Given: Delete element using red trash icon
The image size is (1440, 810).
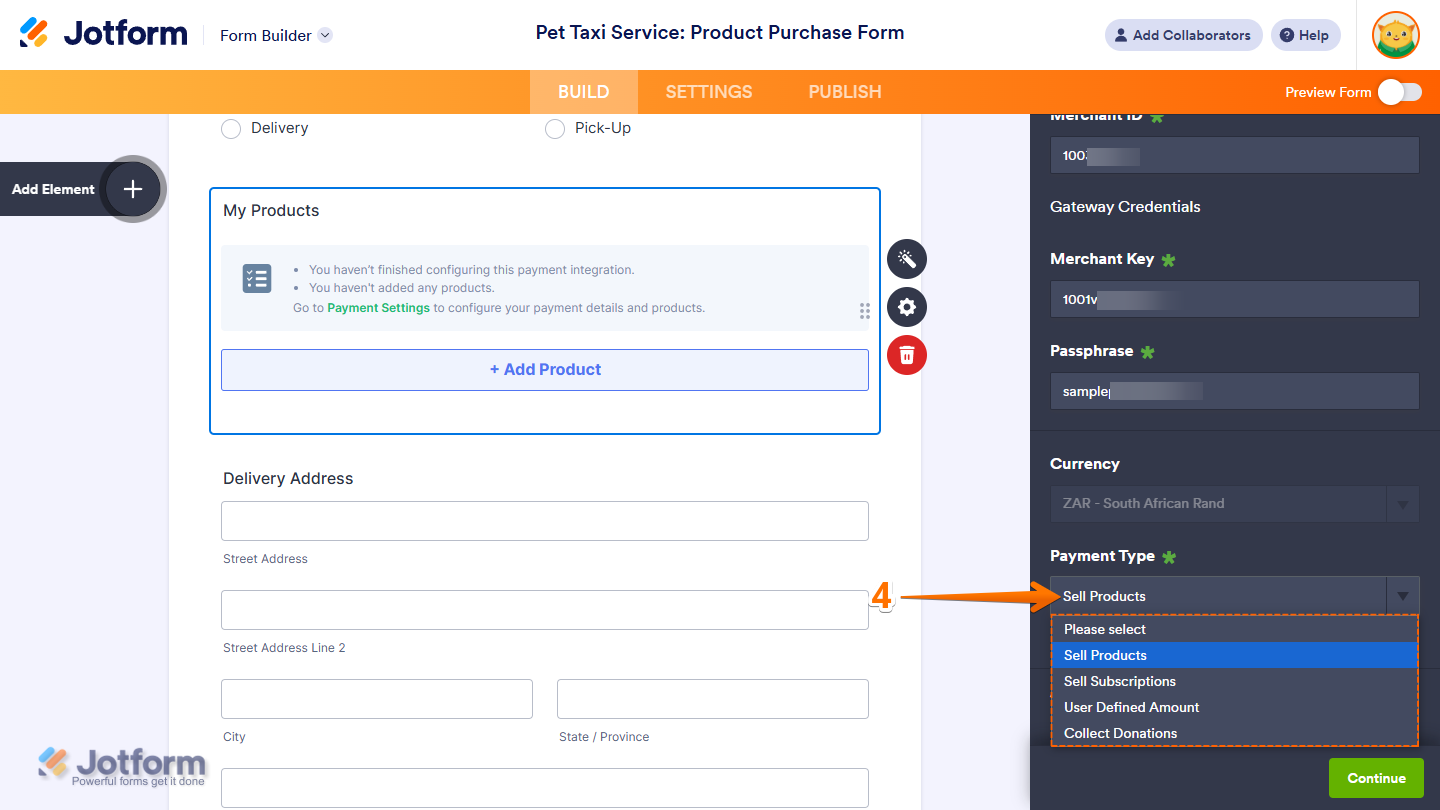Looking at the screenshot, I should 907,355.
